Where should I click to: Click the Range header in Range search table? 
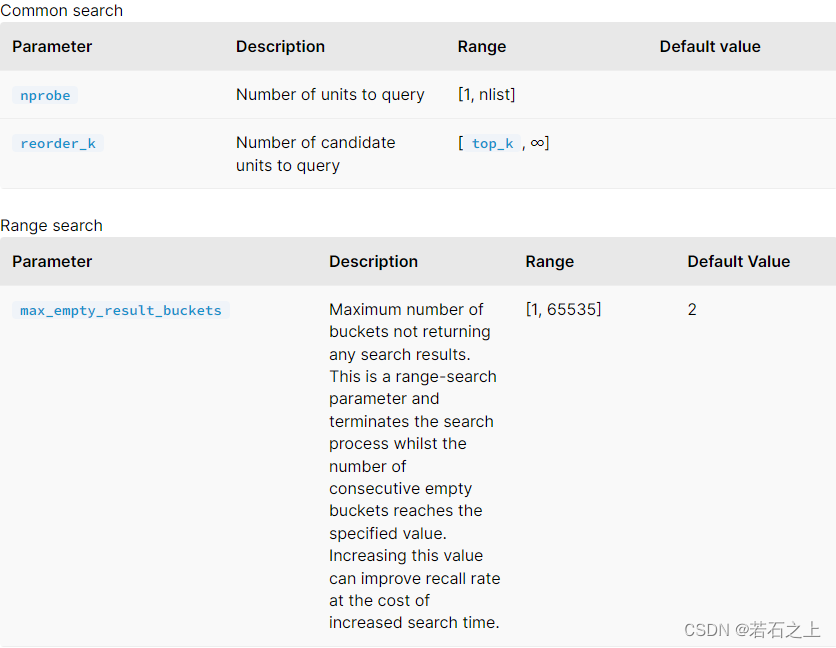click(550, 261)
